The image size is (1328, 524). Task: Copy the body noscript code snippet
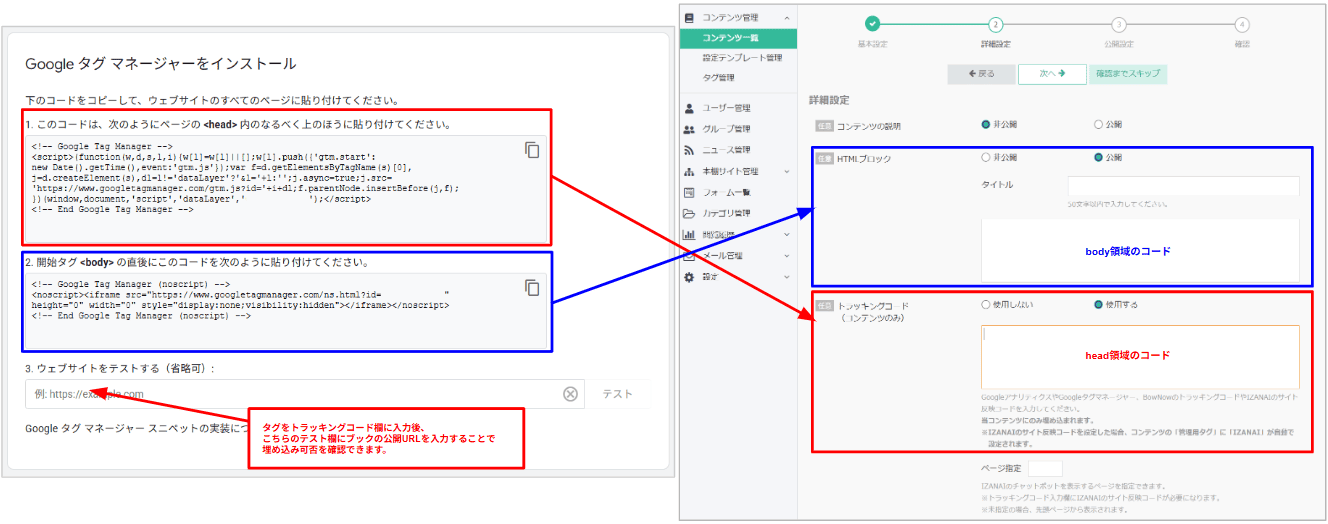pos(532,288)
